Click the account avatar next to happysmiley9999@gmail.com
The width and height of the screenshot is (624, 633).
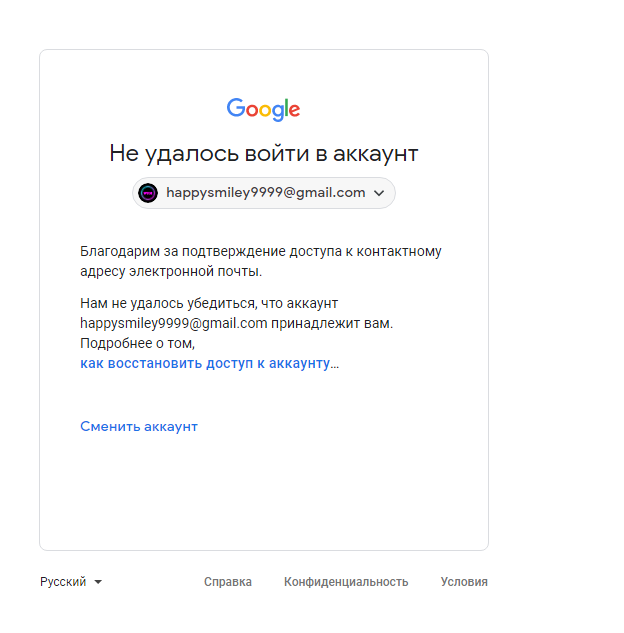click(x=148, y=193)
